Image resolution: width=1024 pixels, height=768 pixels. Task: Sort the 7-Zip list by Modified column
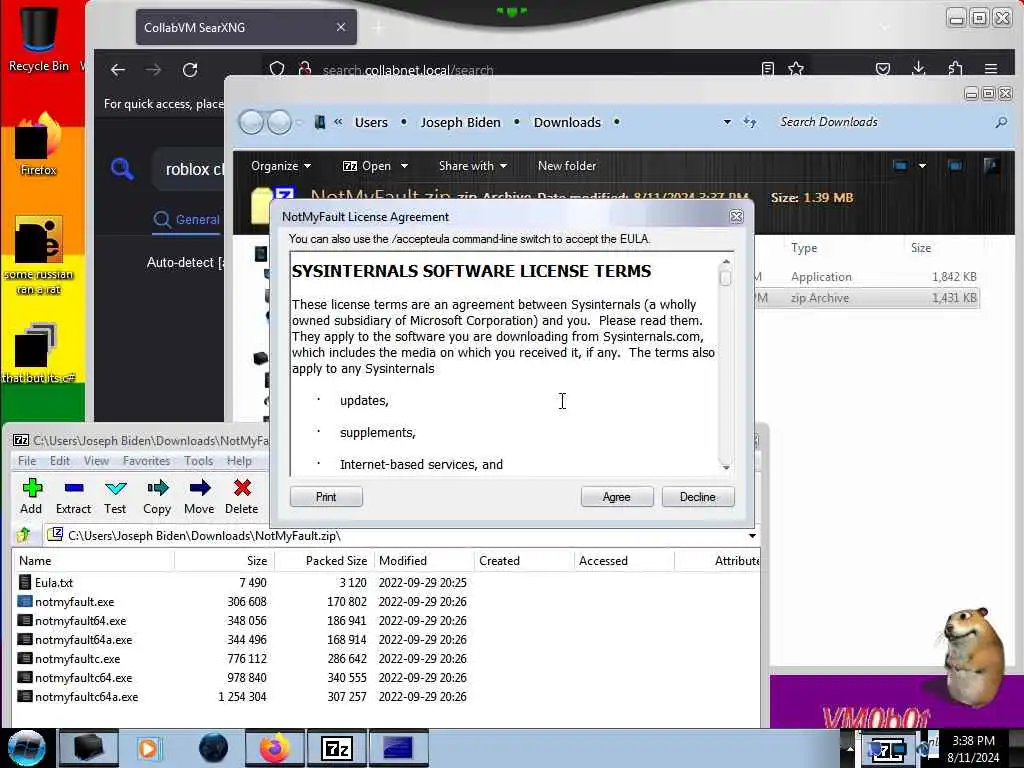[x=424, y=560]
